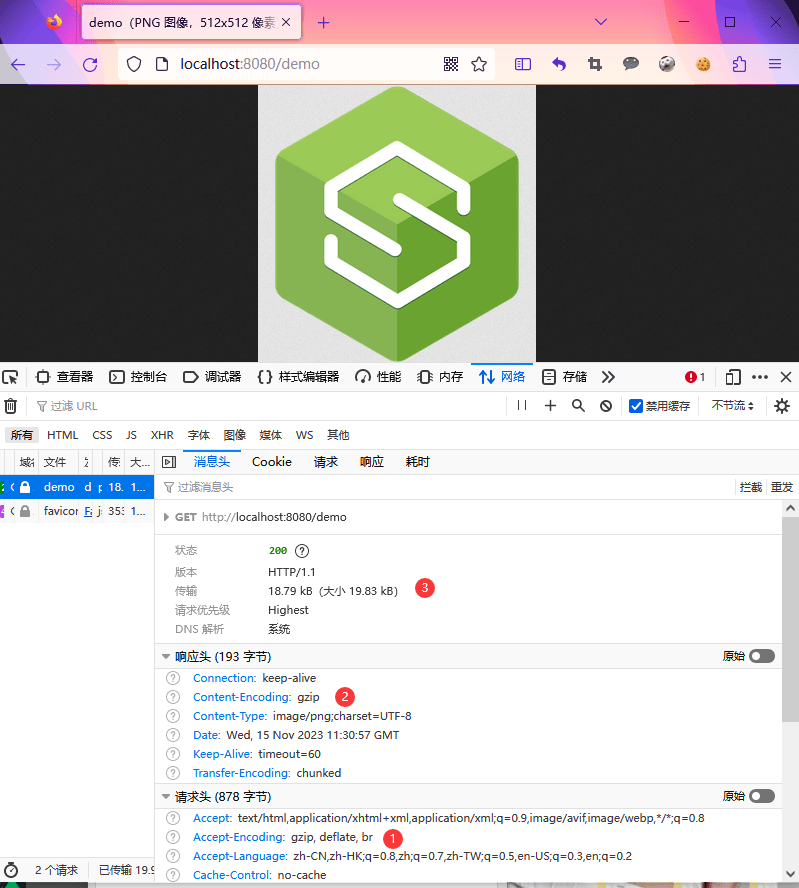Viewport: 799px width, 888px height.
Task: Click the Firefox back arrow
Action: (x=18, y=65)
